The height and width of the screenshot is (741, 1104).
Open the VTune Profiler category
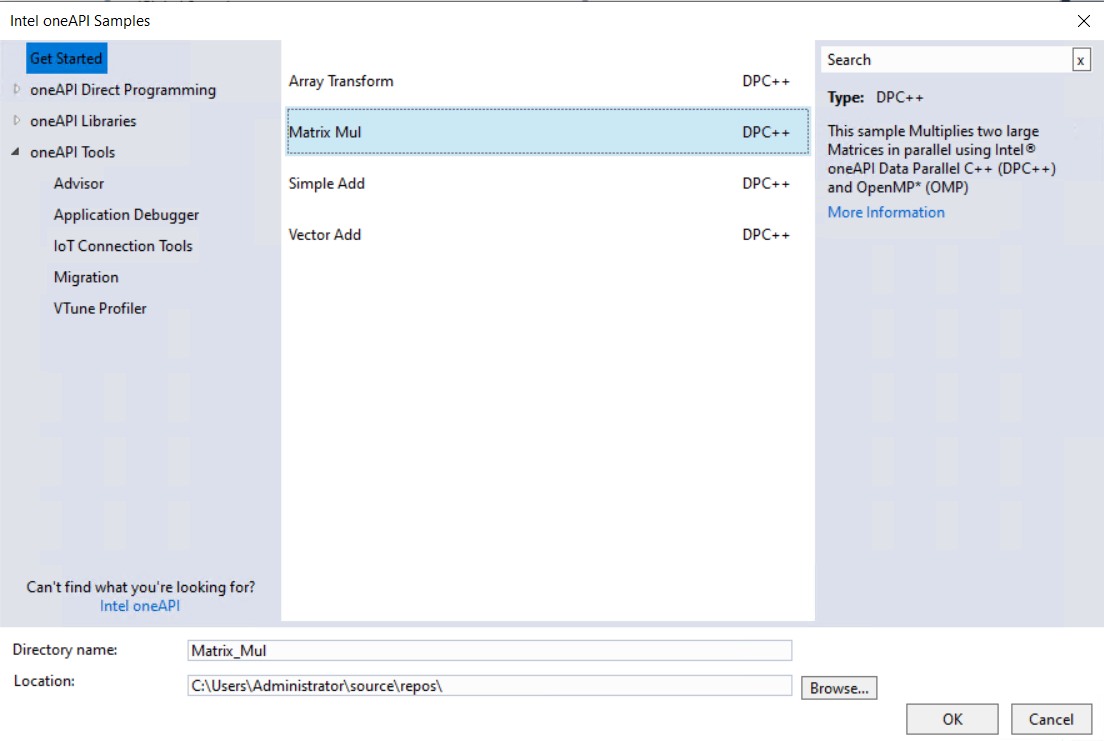point(100,308)
